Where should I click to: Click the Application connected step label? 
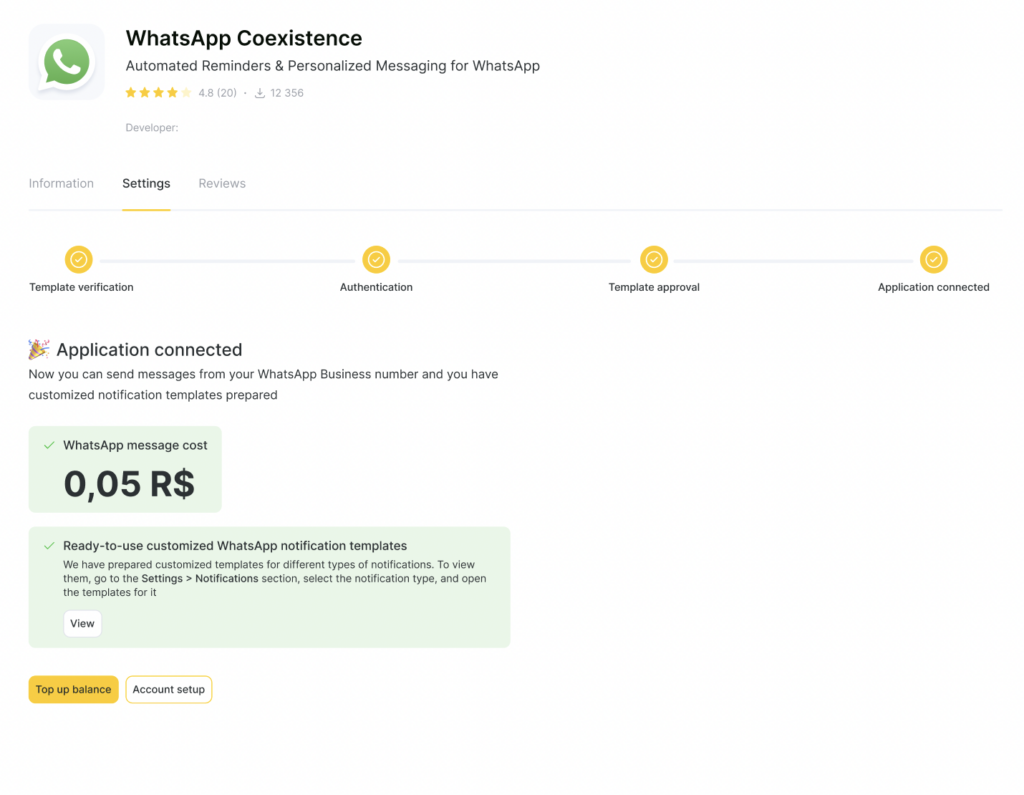933,287
